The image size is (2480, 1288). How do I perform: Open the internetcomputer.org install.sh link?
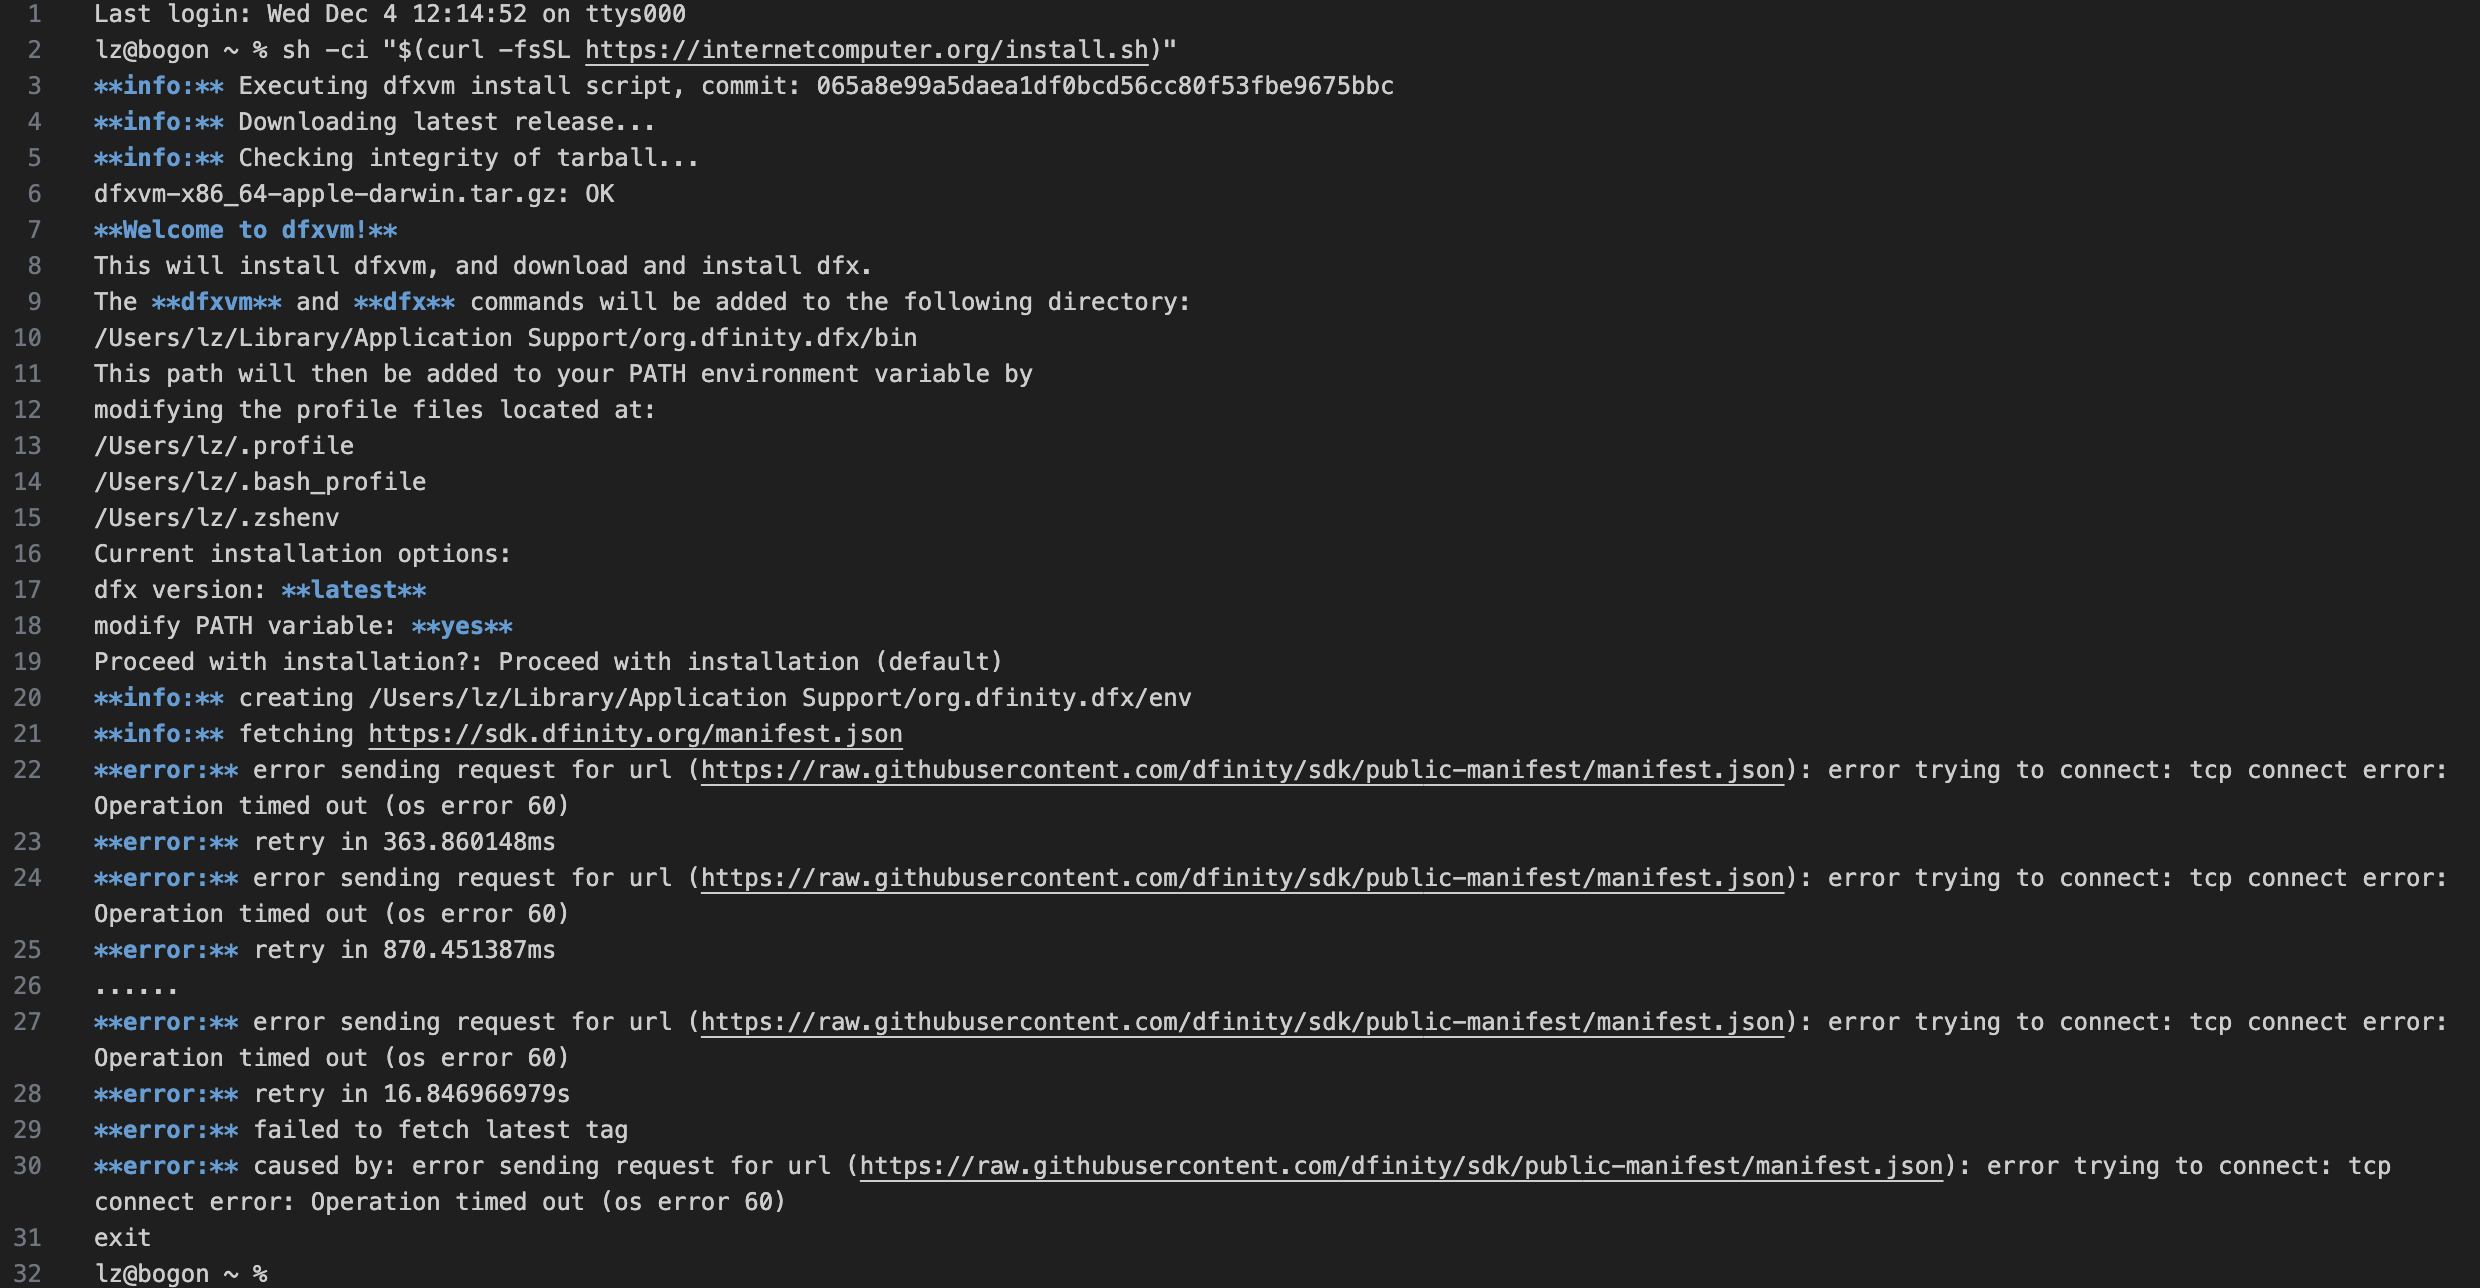(867, 50)
